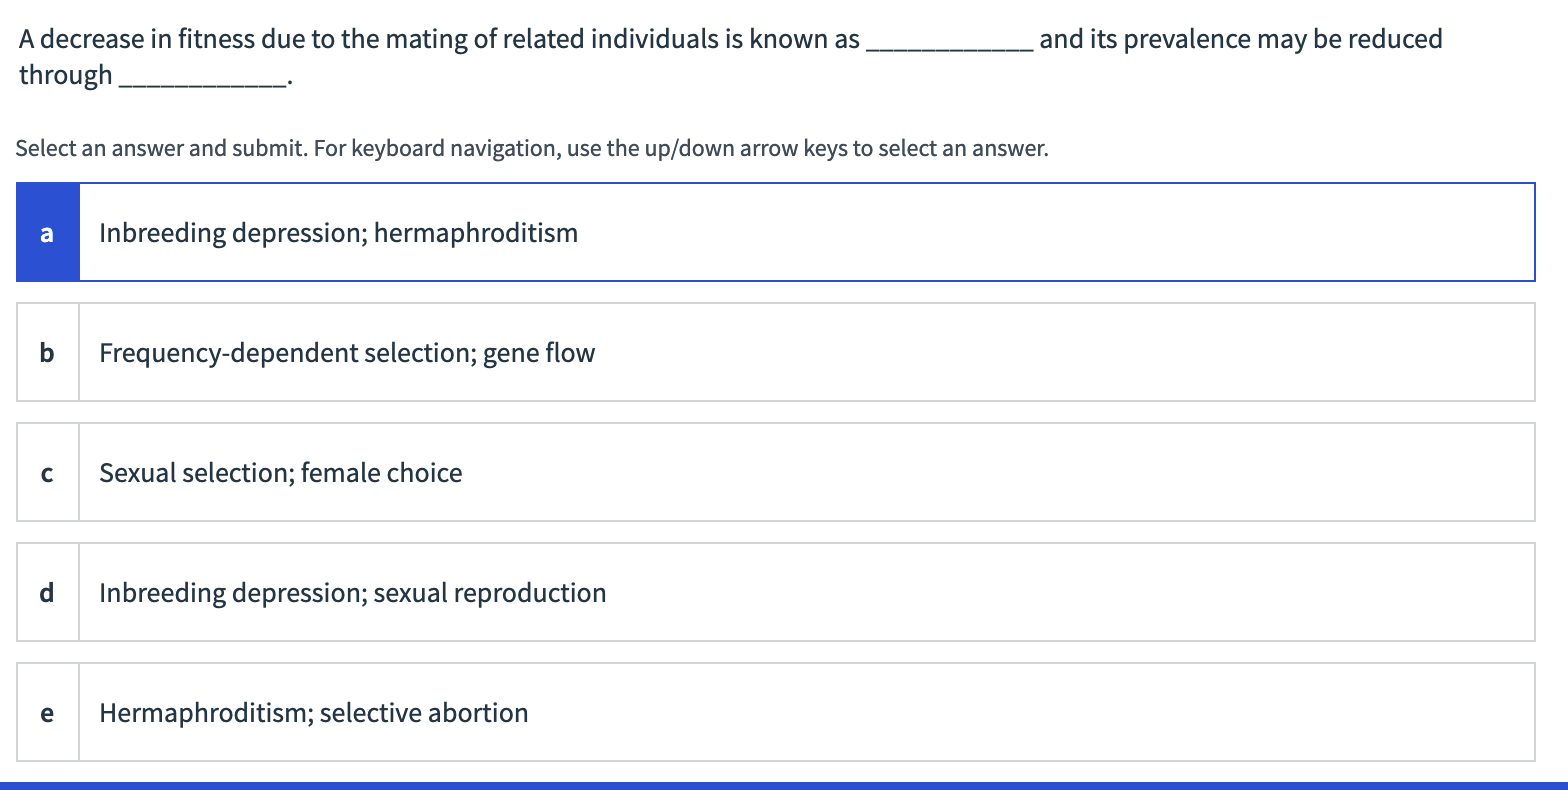Image resolution: width=1568 pixels, height=790 pixels.
Task: Click the first blank after 'known as'
Action: 948,42
